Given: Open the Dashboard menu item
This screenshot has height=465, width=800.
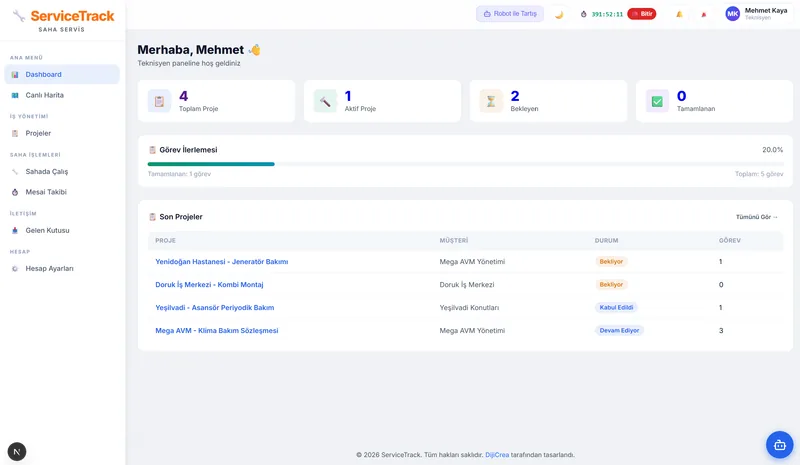Looking at the screenshot, I should tap(62, 75).
